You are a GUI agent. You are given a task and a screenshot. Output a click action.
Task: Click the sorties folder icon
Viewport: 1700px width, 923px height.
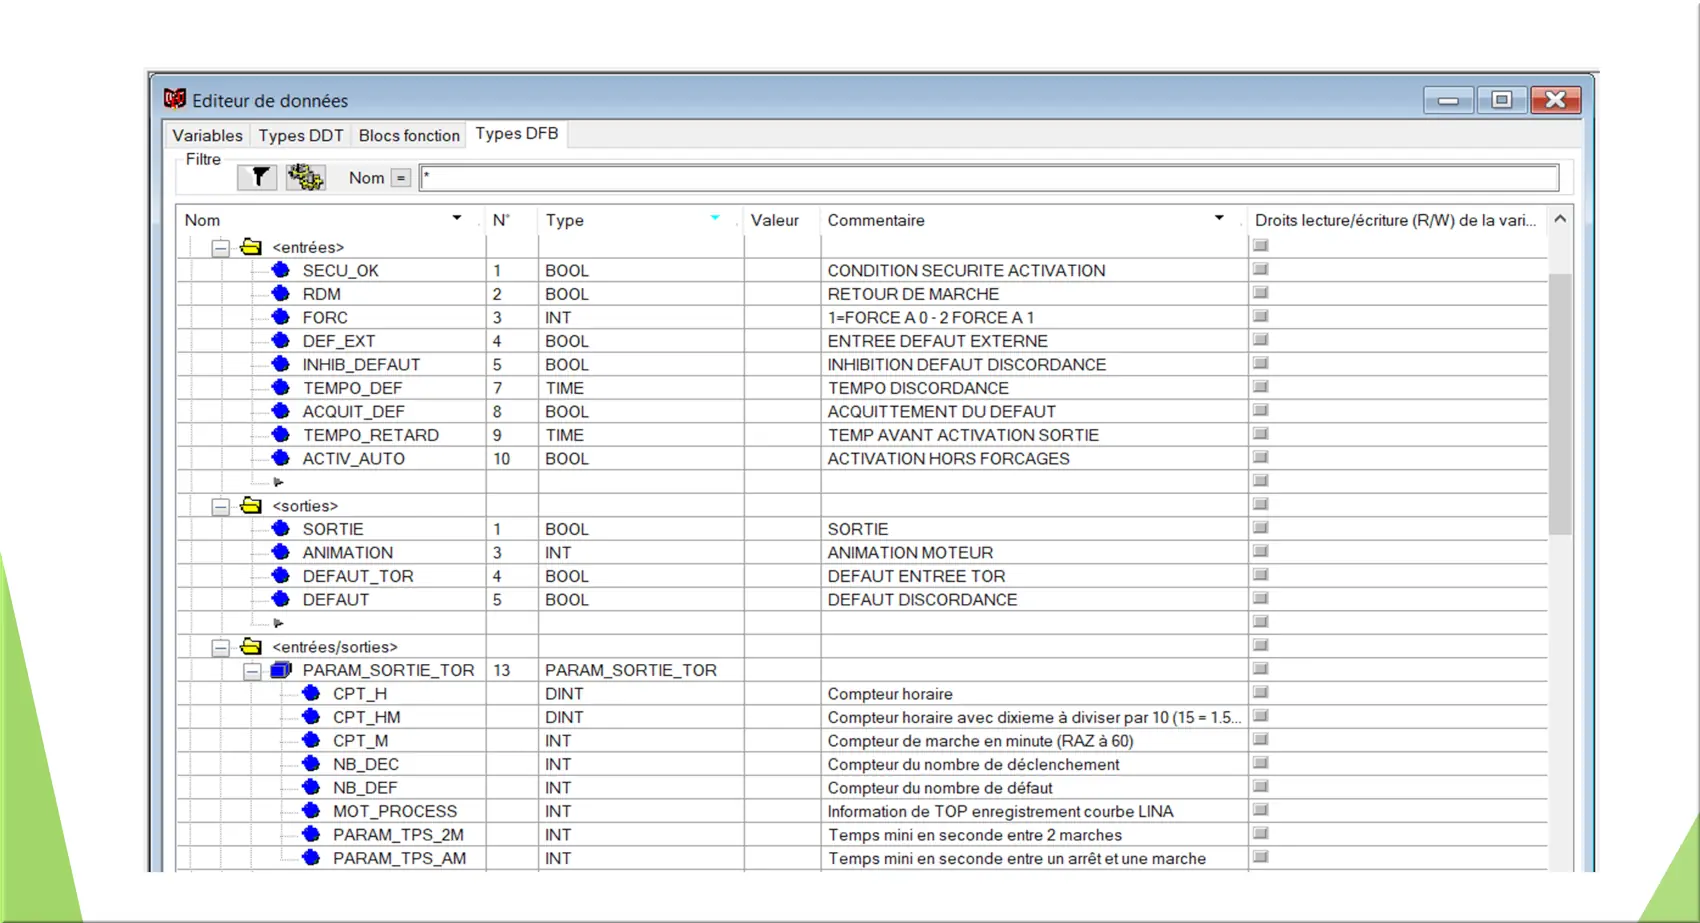coord(251,505)
